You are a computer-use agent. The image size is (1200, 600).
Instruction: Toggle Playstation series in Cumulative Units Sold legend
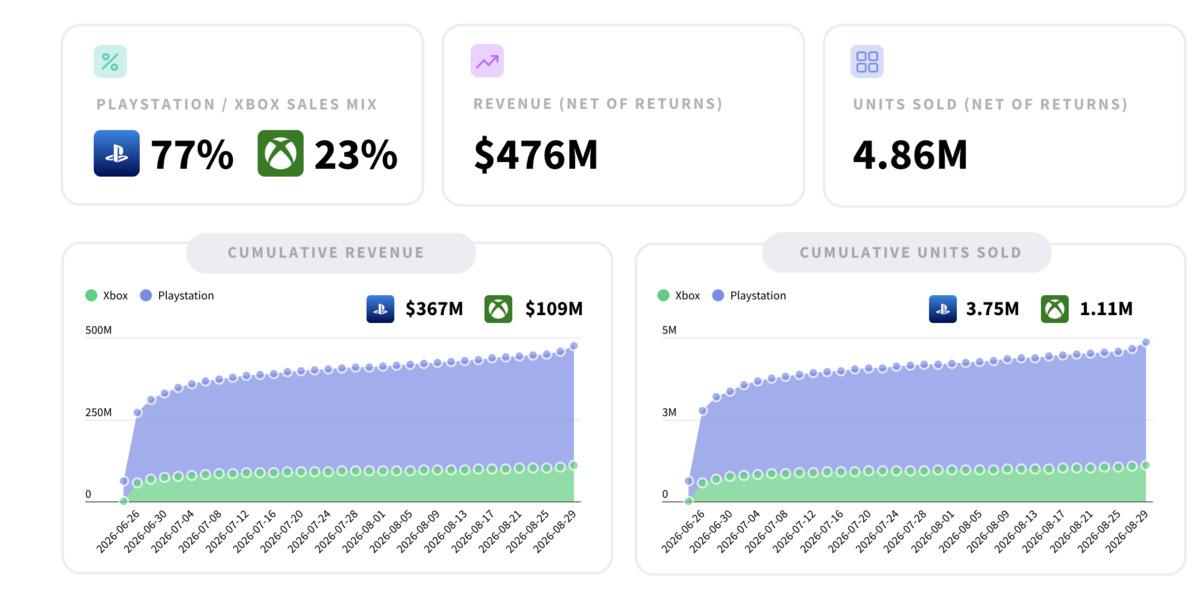click(x=749, y=296)
